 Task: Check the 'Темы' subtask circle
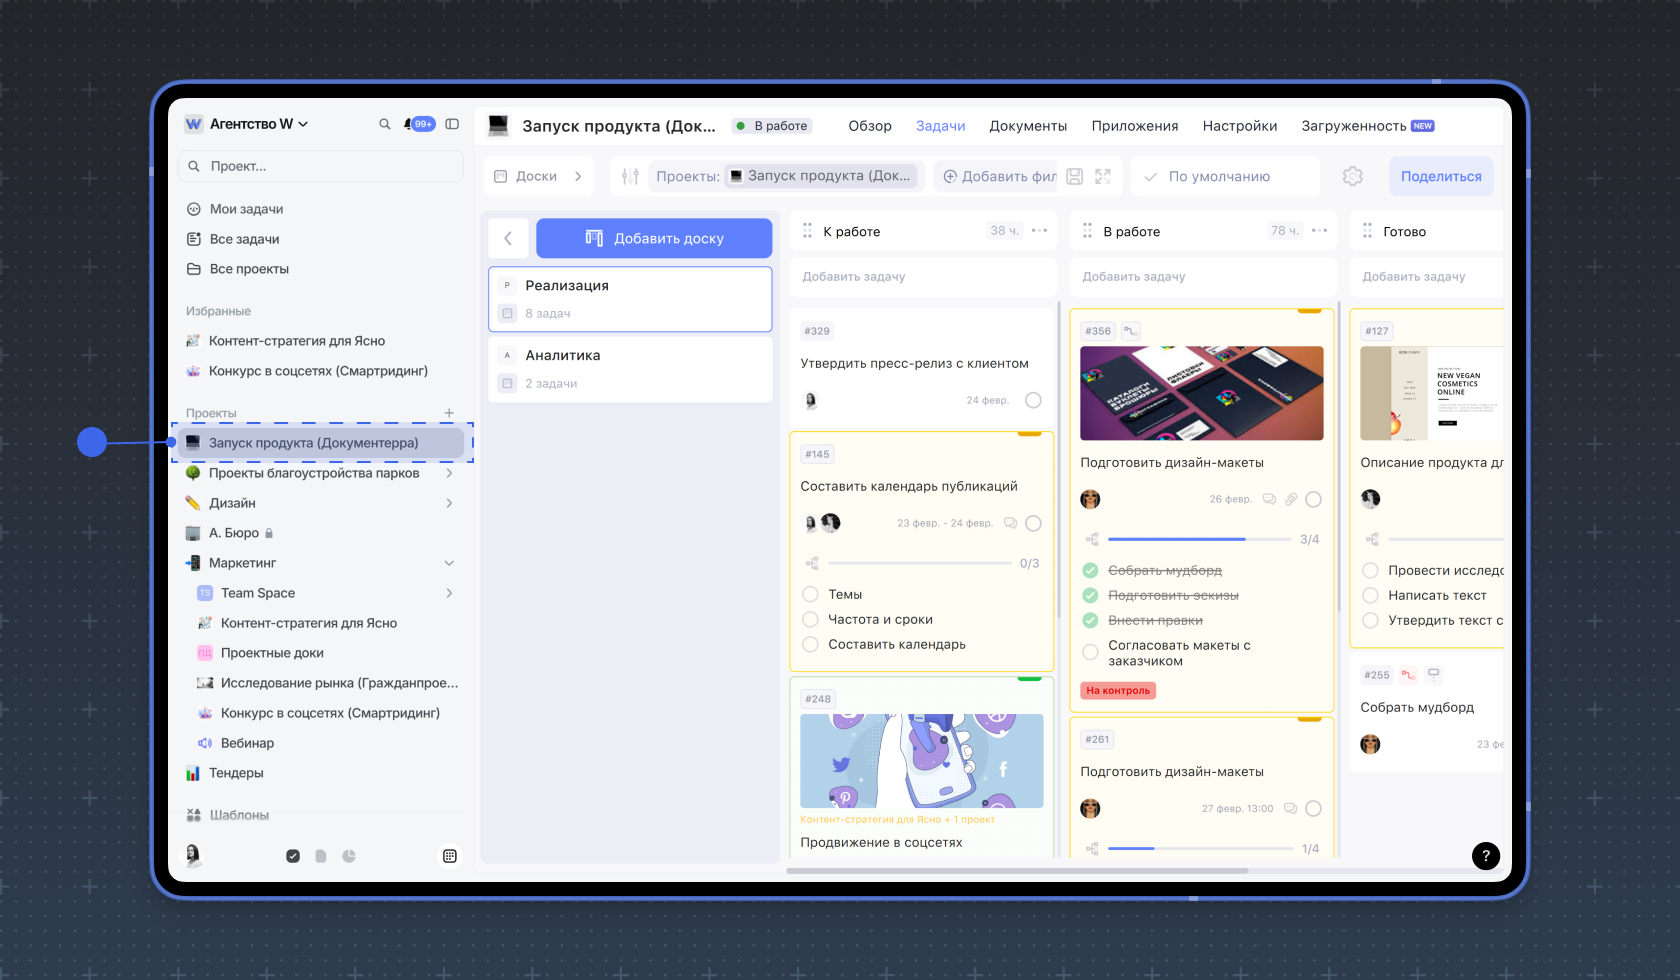(x=811, y=594)
